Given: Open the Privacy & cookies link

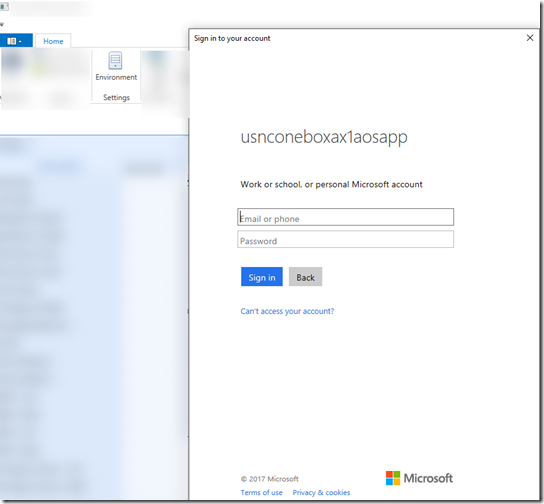Looking at the screenshot, I should pyautogui.click(x=321, y=493).
